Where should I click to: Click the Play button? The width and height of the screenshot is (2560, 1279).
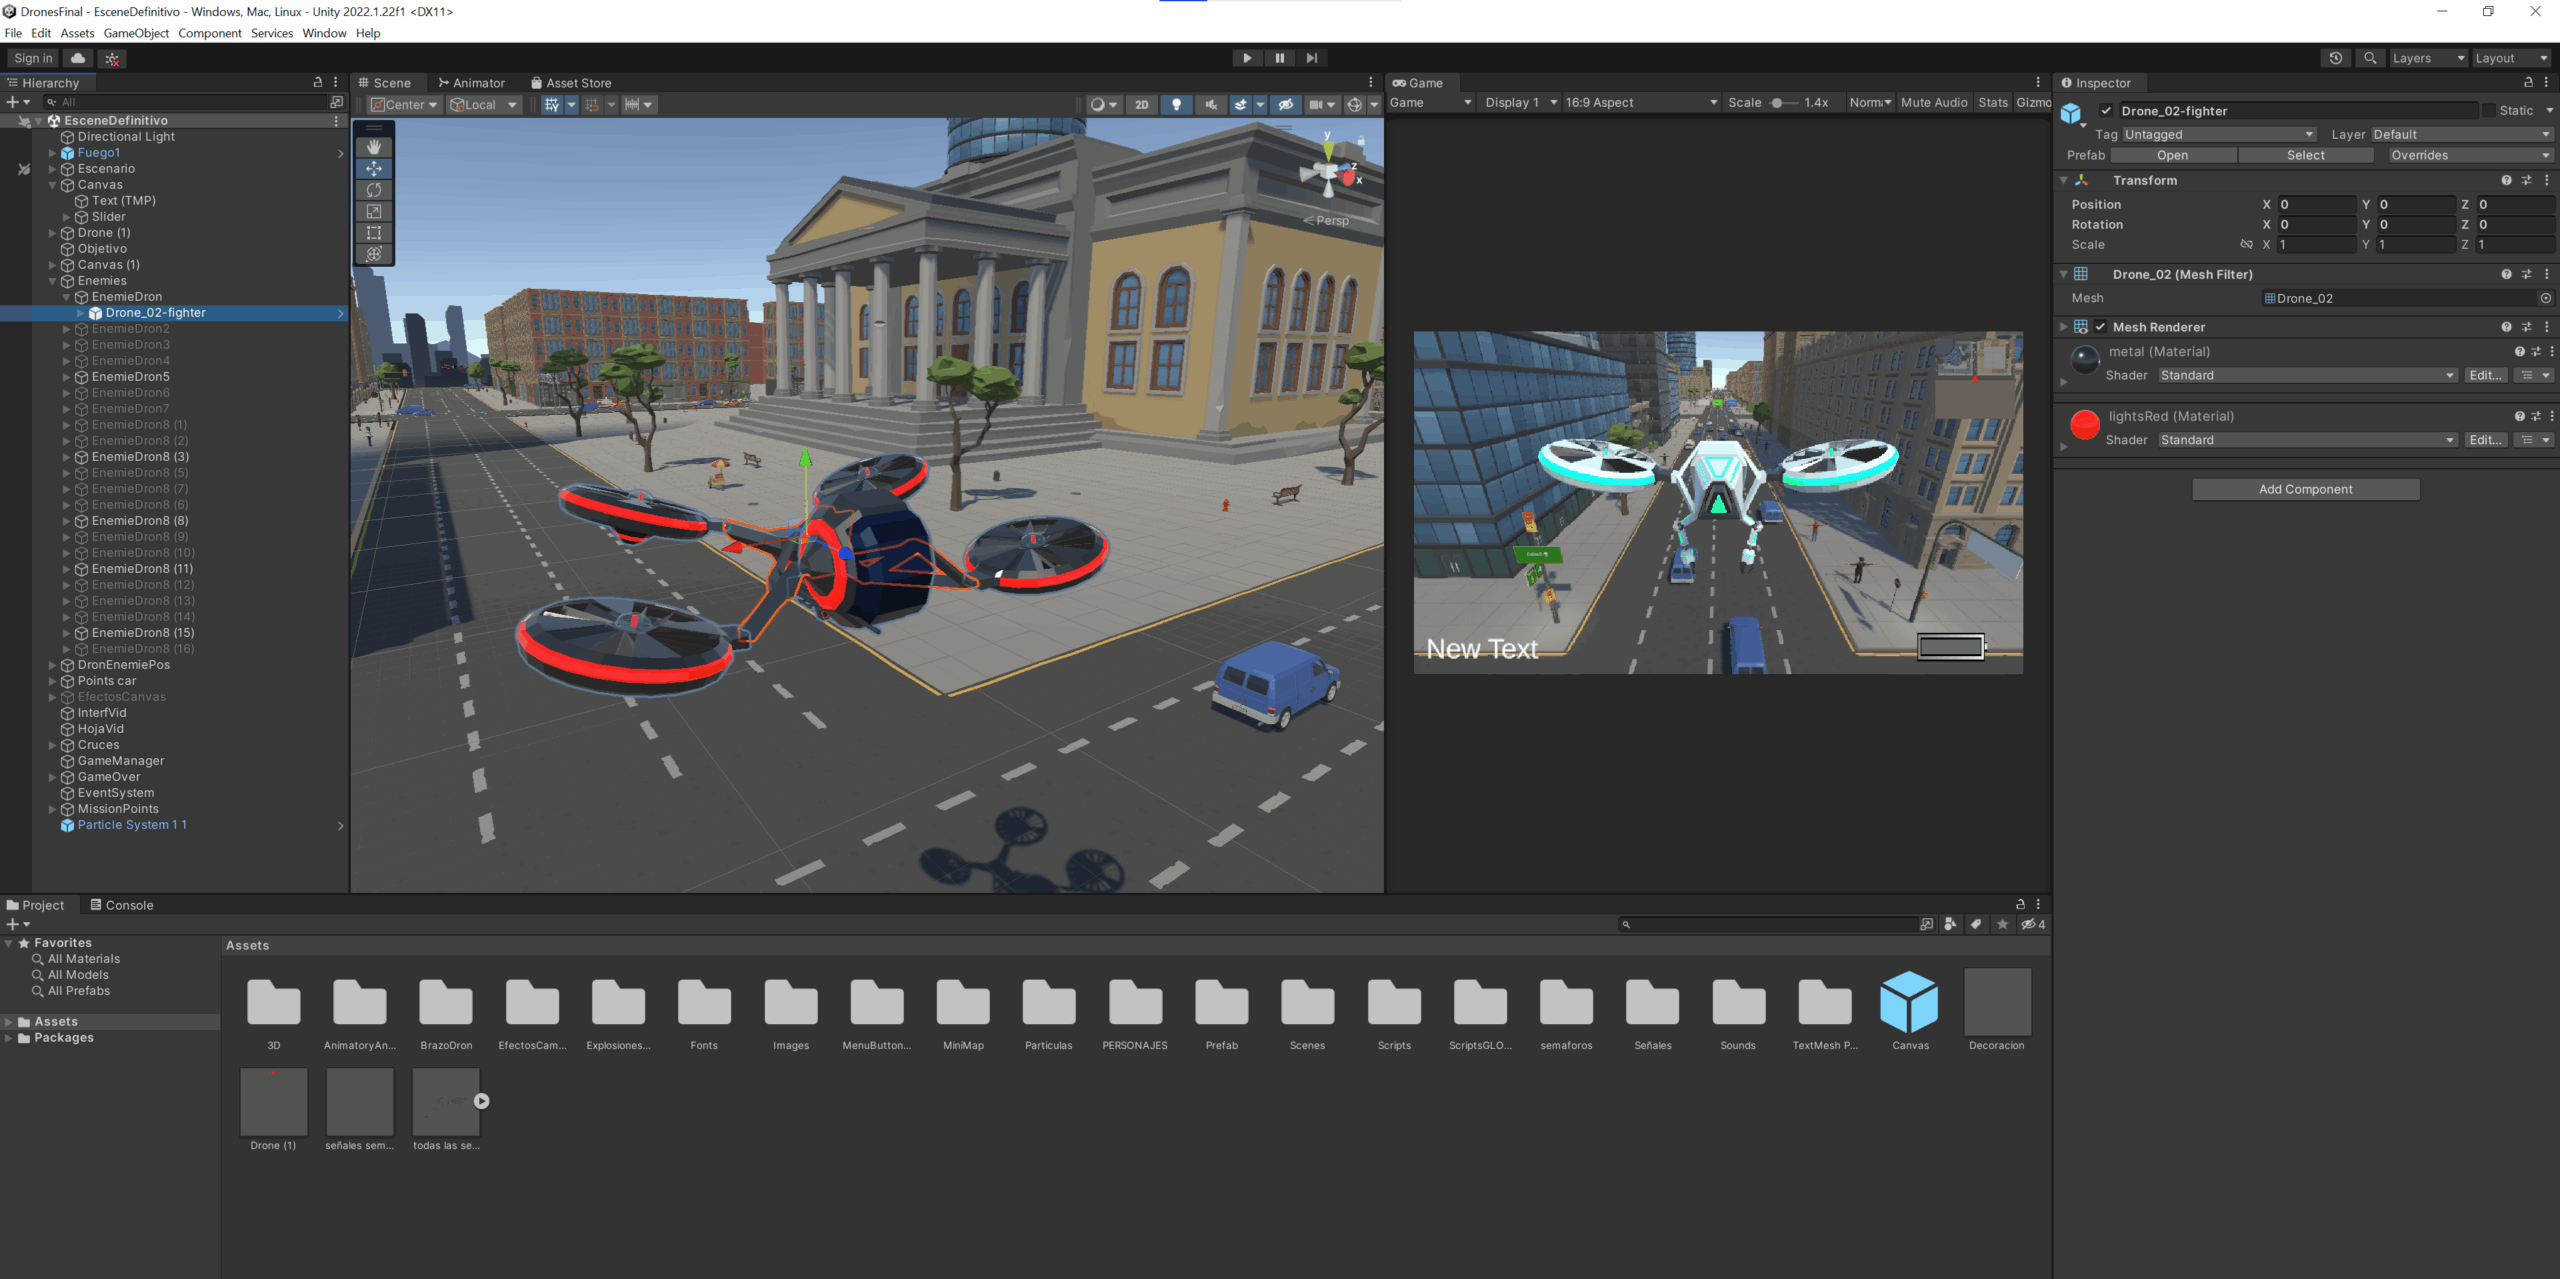(x=1247, y=58)
